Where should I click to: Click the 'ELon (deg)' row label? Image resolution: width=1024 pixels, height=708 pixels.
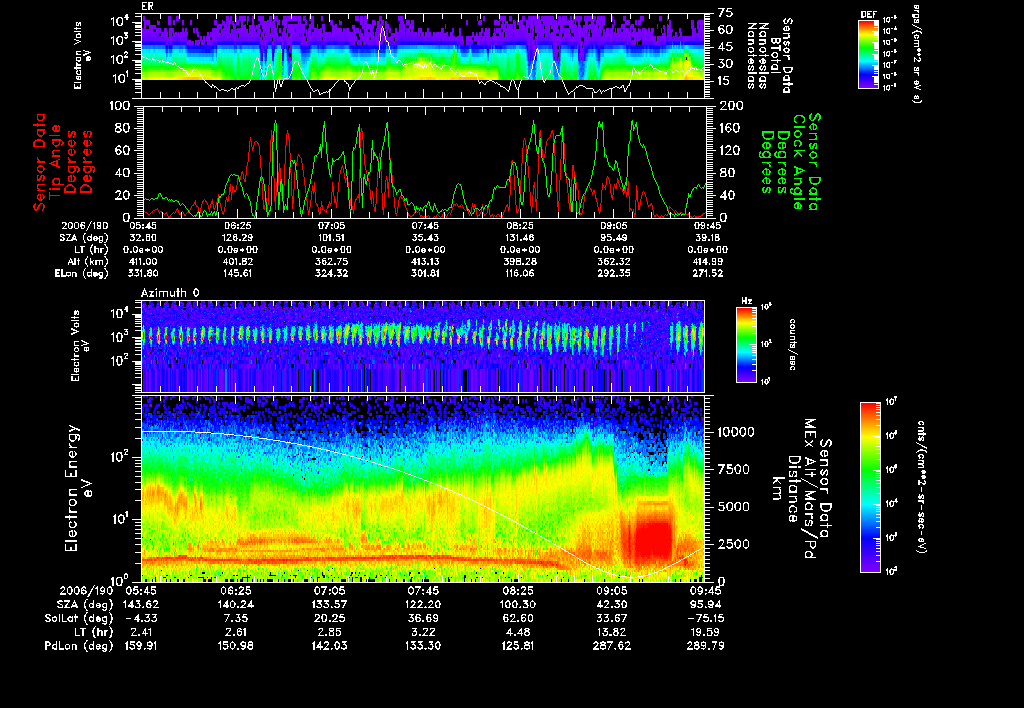[x=81, y=274]
